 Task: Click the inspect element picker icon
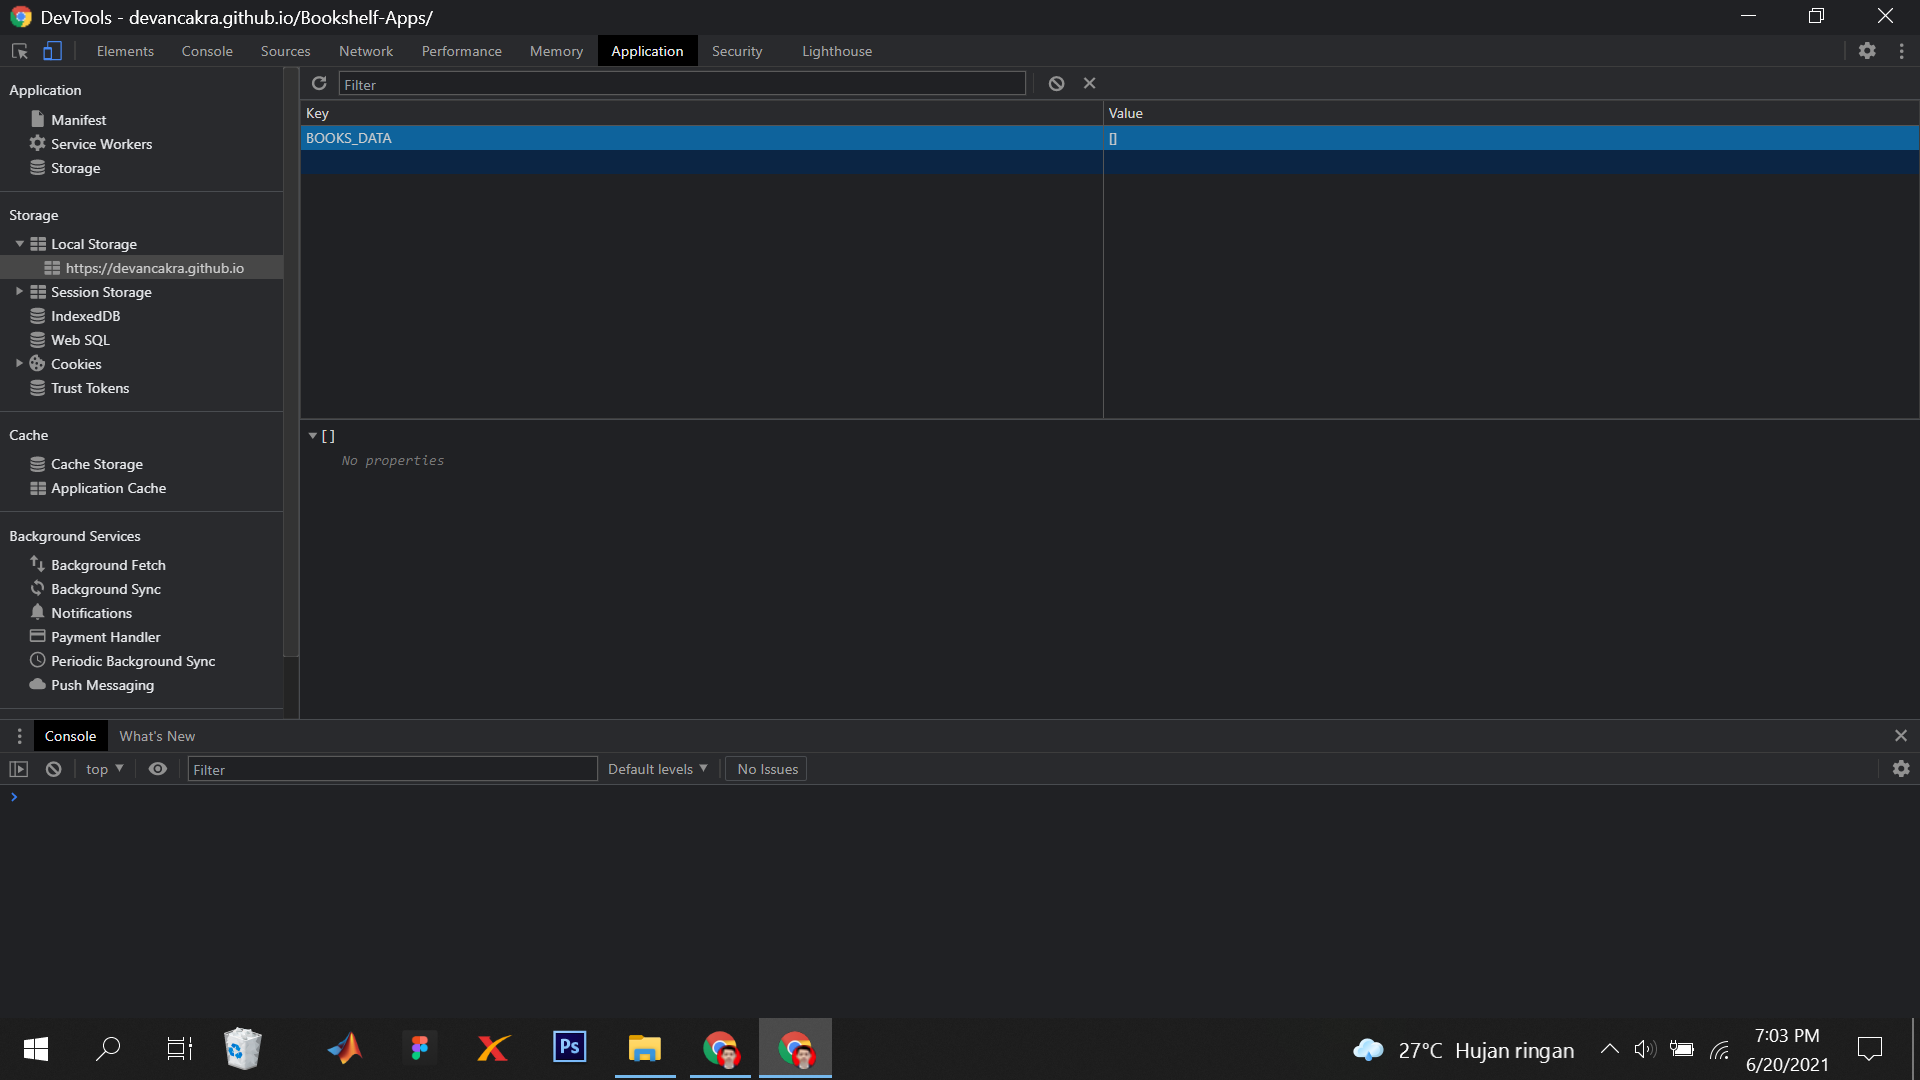click(x=19, y=51)
